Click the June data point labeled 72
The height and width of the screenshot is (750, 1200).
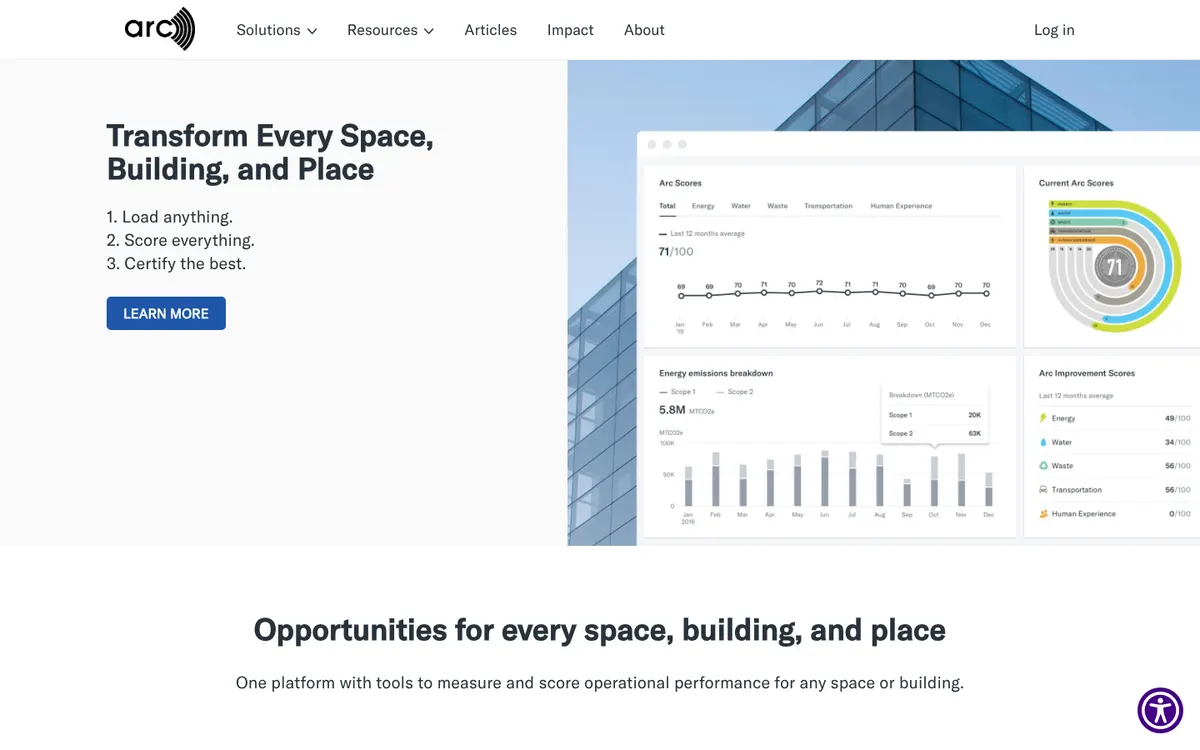819,290
